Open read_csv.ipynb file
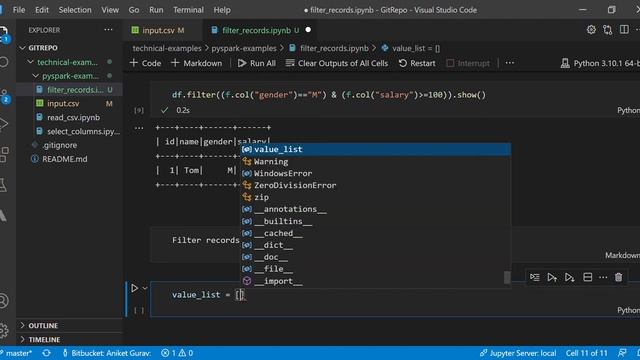Viewport: 640px width, 360px height. coord(73,118)
